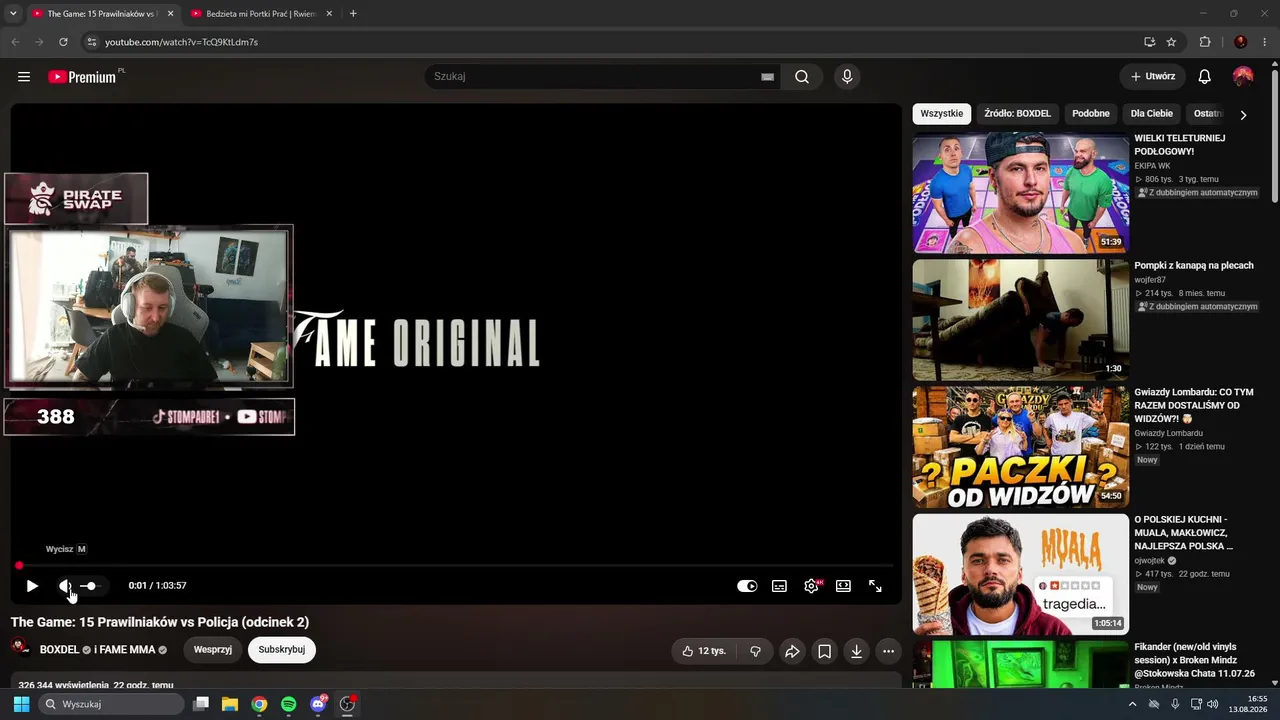Select the Wszystkie filter chip
Viewport: 1280px width, 720px height.
pos(942,114)
